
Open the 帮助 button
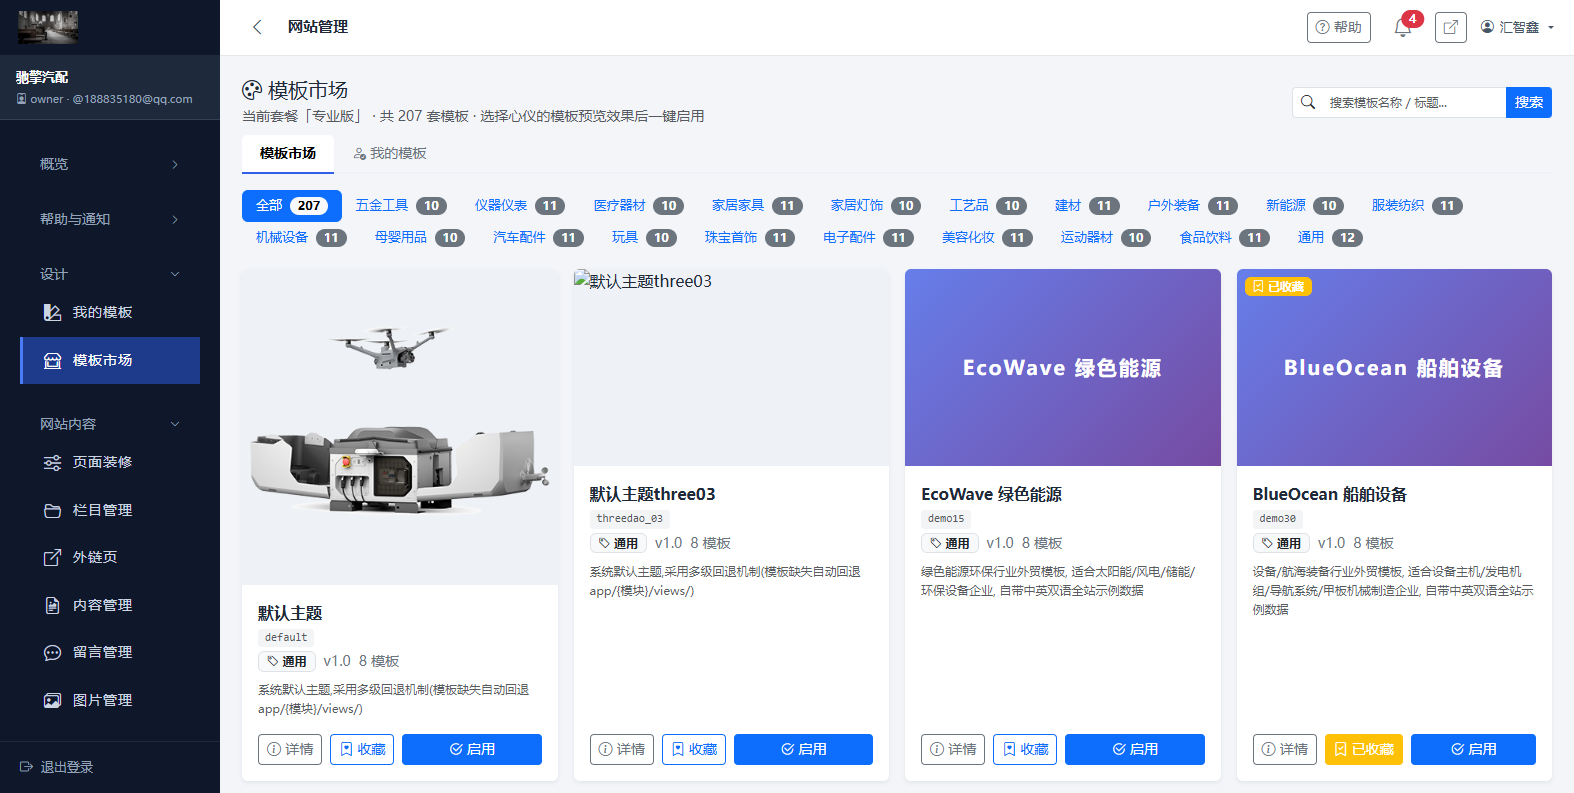tap(1339, 27)
